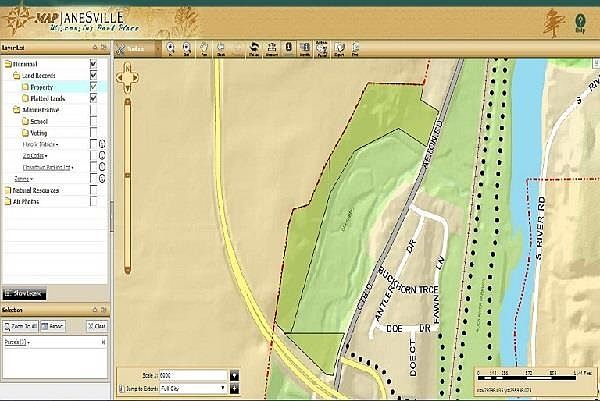Enable the Air Photos layer checkbox
The width and height of the screenshot is (600, 401).
pos(93,201)
